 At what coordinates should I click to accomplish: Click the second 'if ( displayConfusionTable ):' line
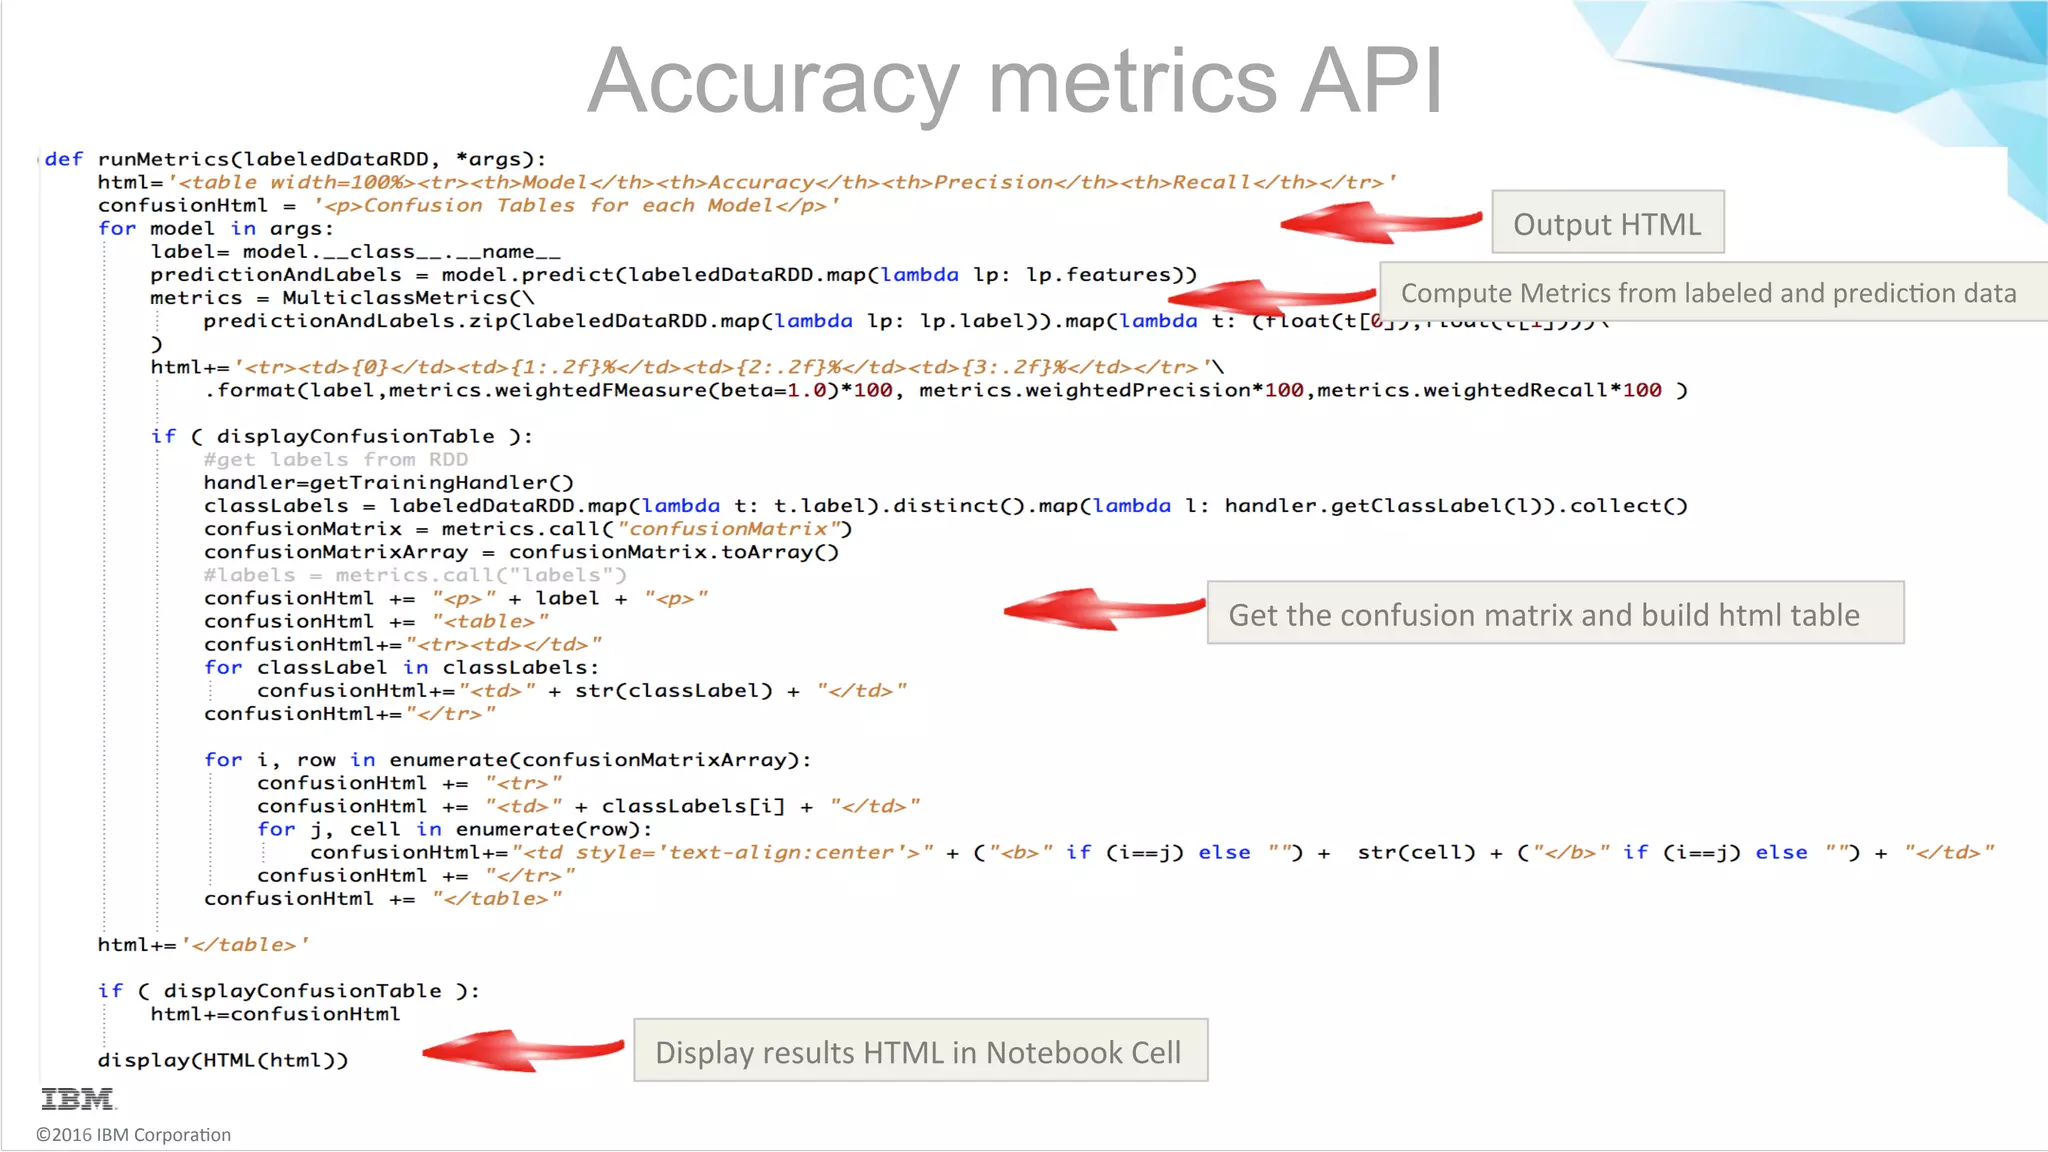point(289,991)
